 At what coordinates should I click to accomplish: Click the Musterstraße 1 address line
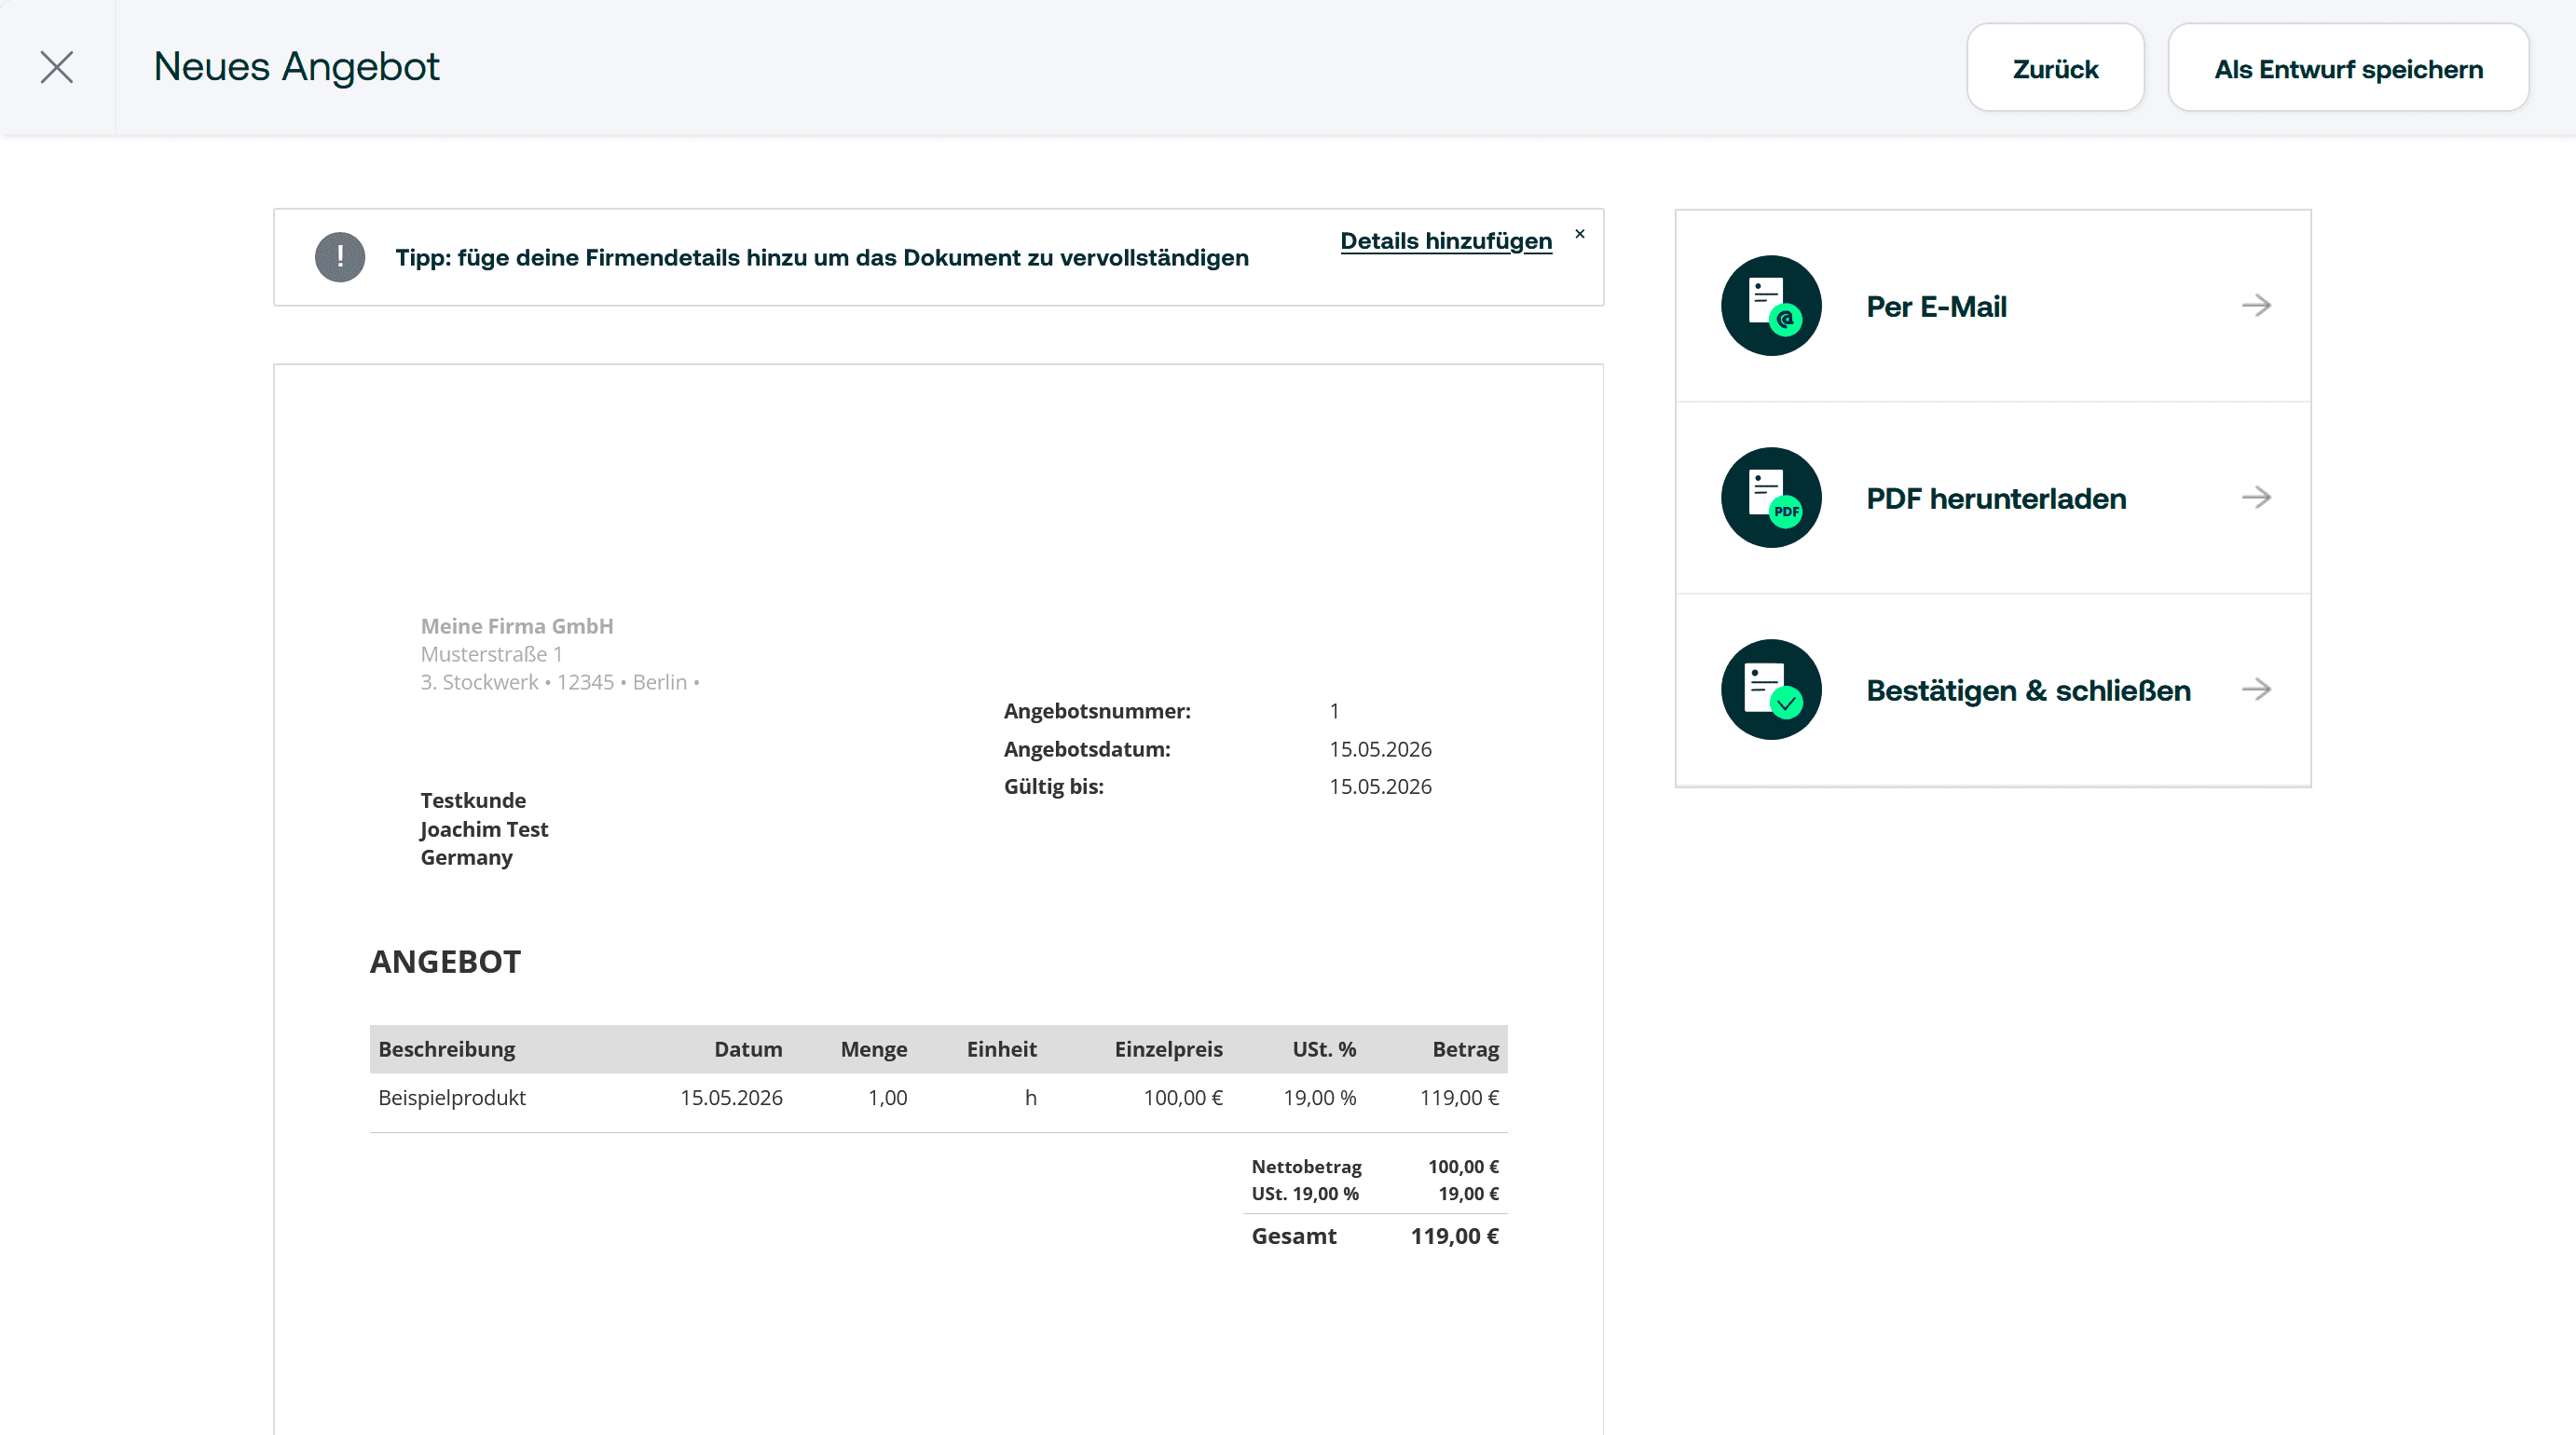tap(491, 654)
